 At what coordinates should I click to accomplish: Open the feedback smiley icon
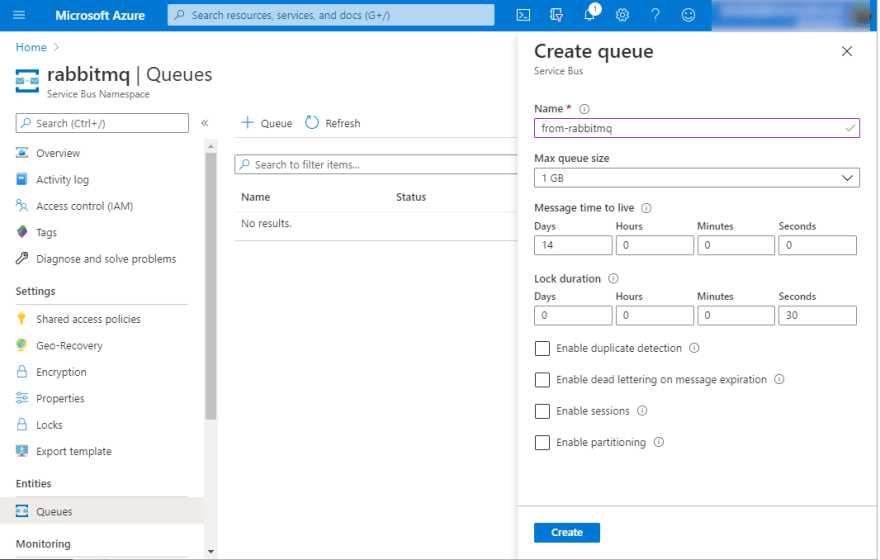(688, 15)
